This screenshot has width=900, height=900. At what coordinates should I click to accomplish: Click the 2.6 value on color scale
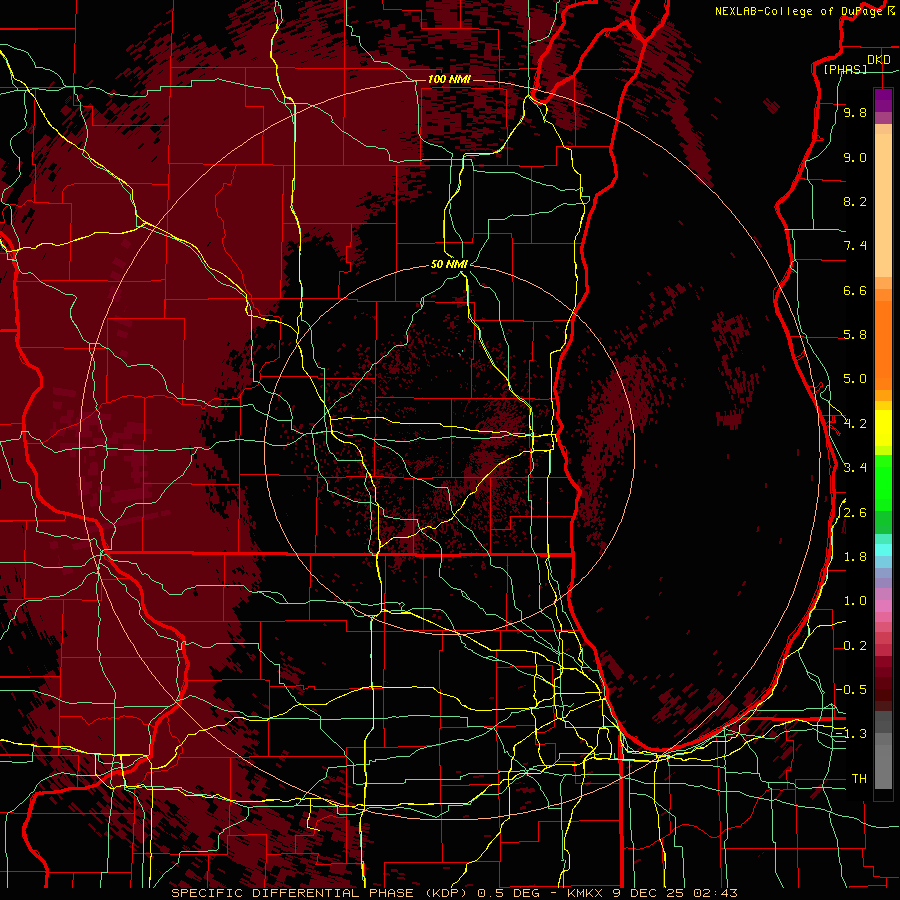pos(855,513)
